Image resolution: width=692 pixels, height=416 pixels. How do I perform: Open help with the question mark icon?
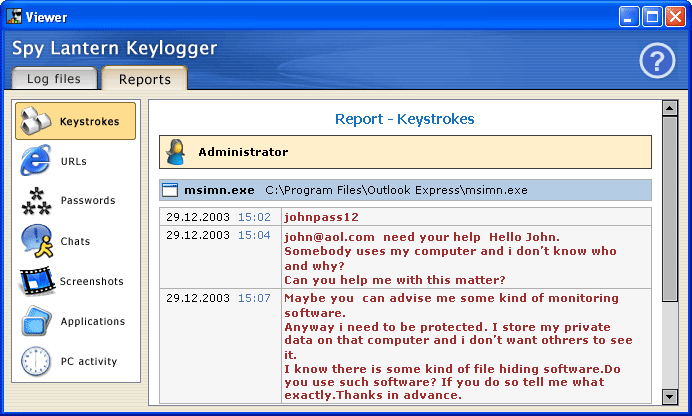(657, 60)
